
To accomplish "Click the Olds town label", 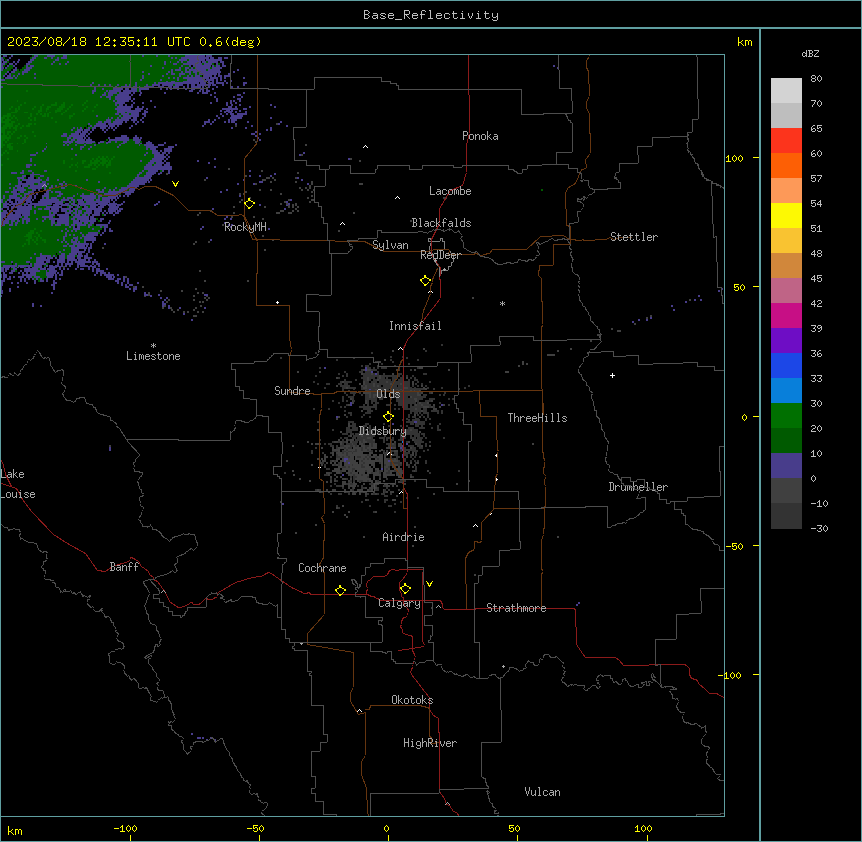I will [x=388, y=394].
